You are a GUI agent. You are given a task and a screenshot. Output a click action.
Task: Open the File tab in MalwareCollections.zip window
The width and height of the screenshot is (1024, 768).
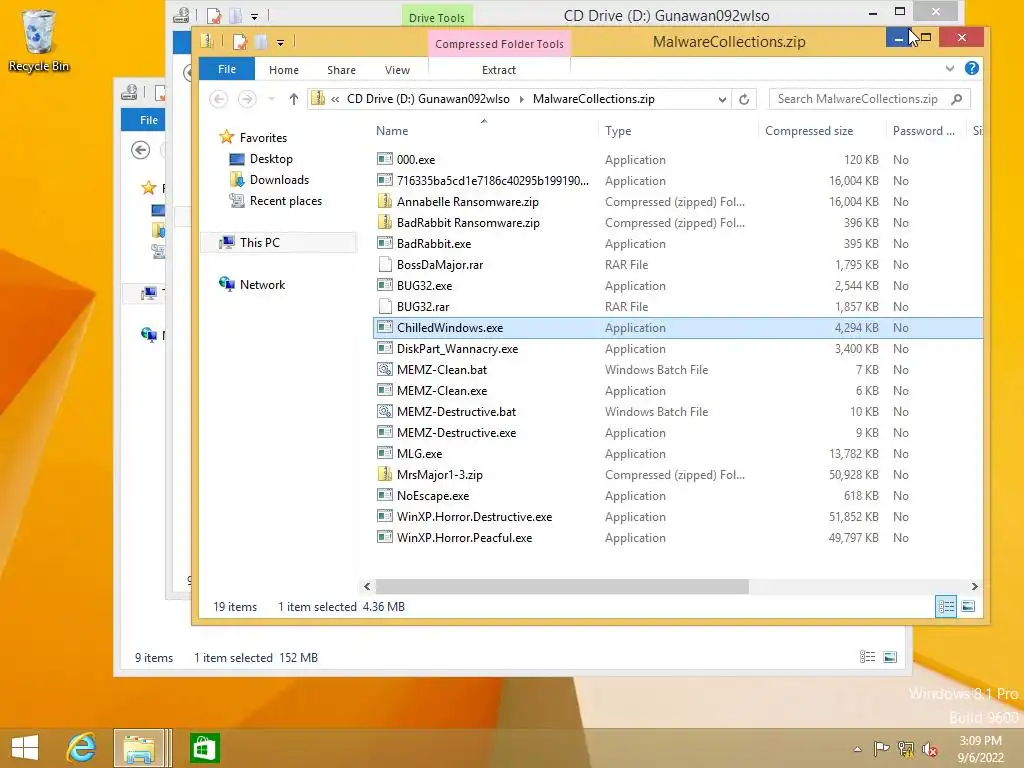pyautogui.click(x=227, y=69)
